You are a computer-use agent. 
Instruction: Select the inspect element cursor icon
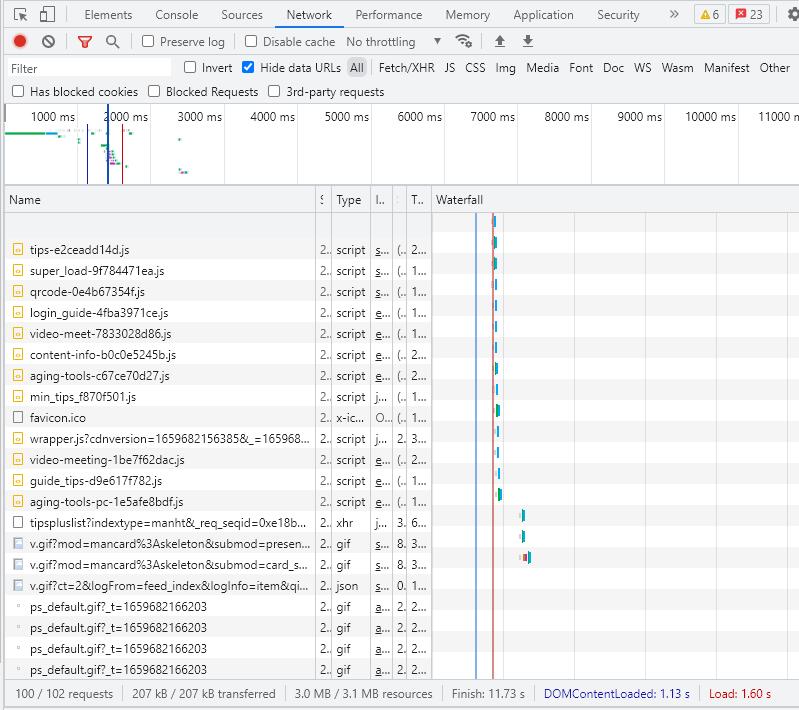coord(21,15)
